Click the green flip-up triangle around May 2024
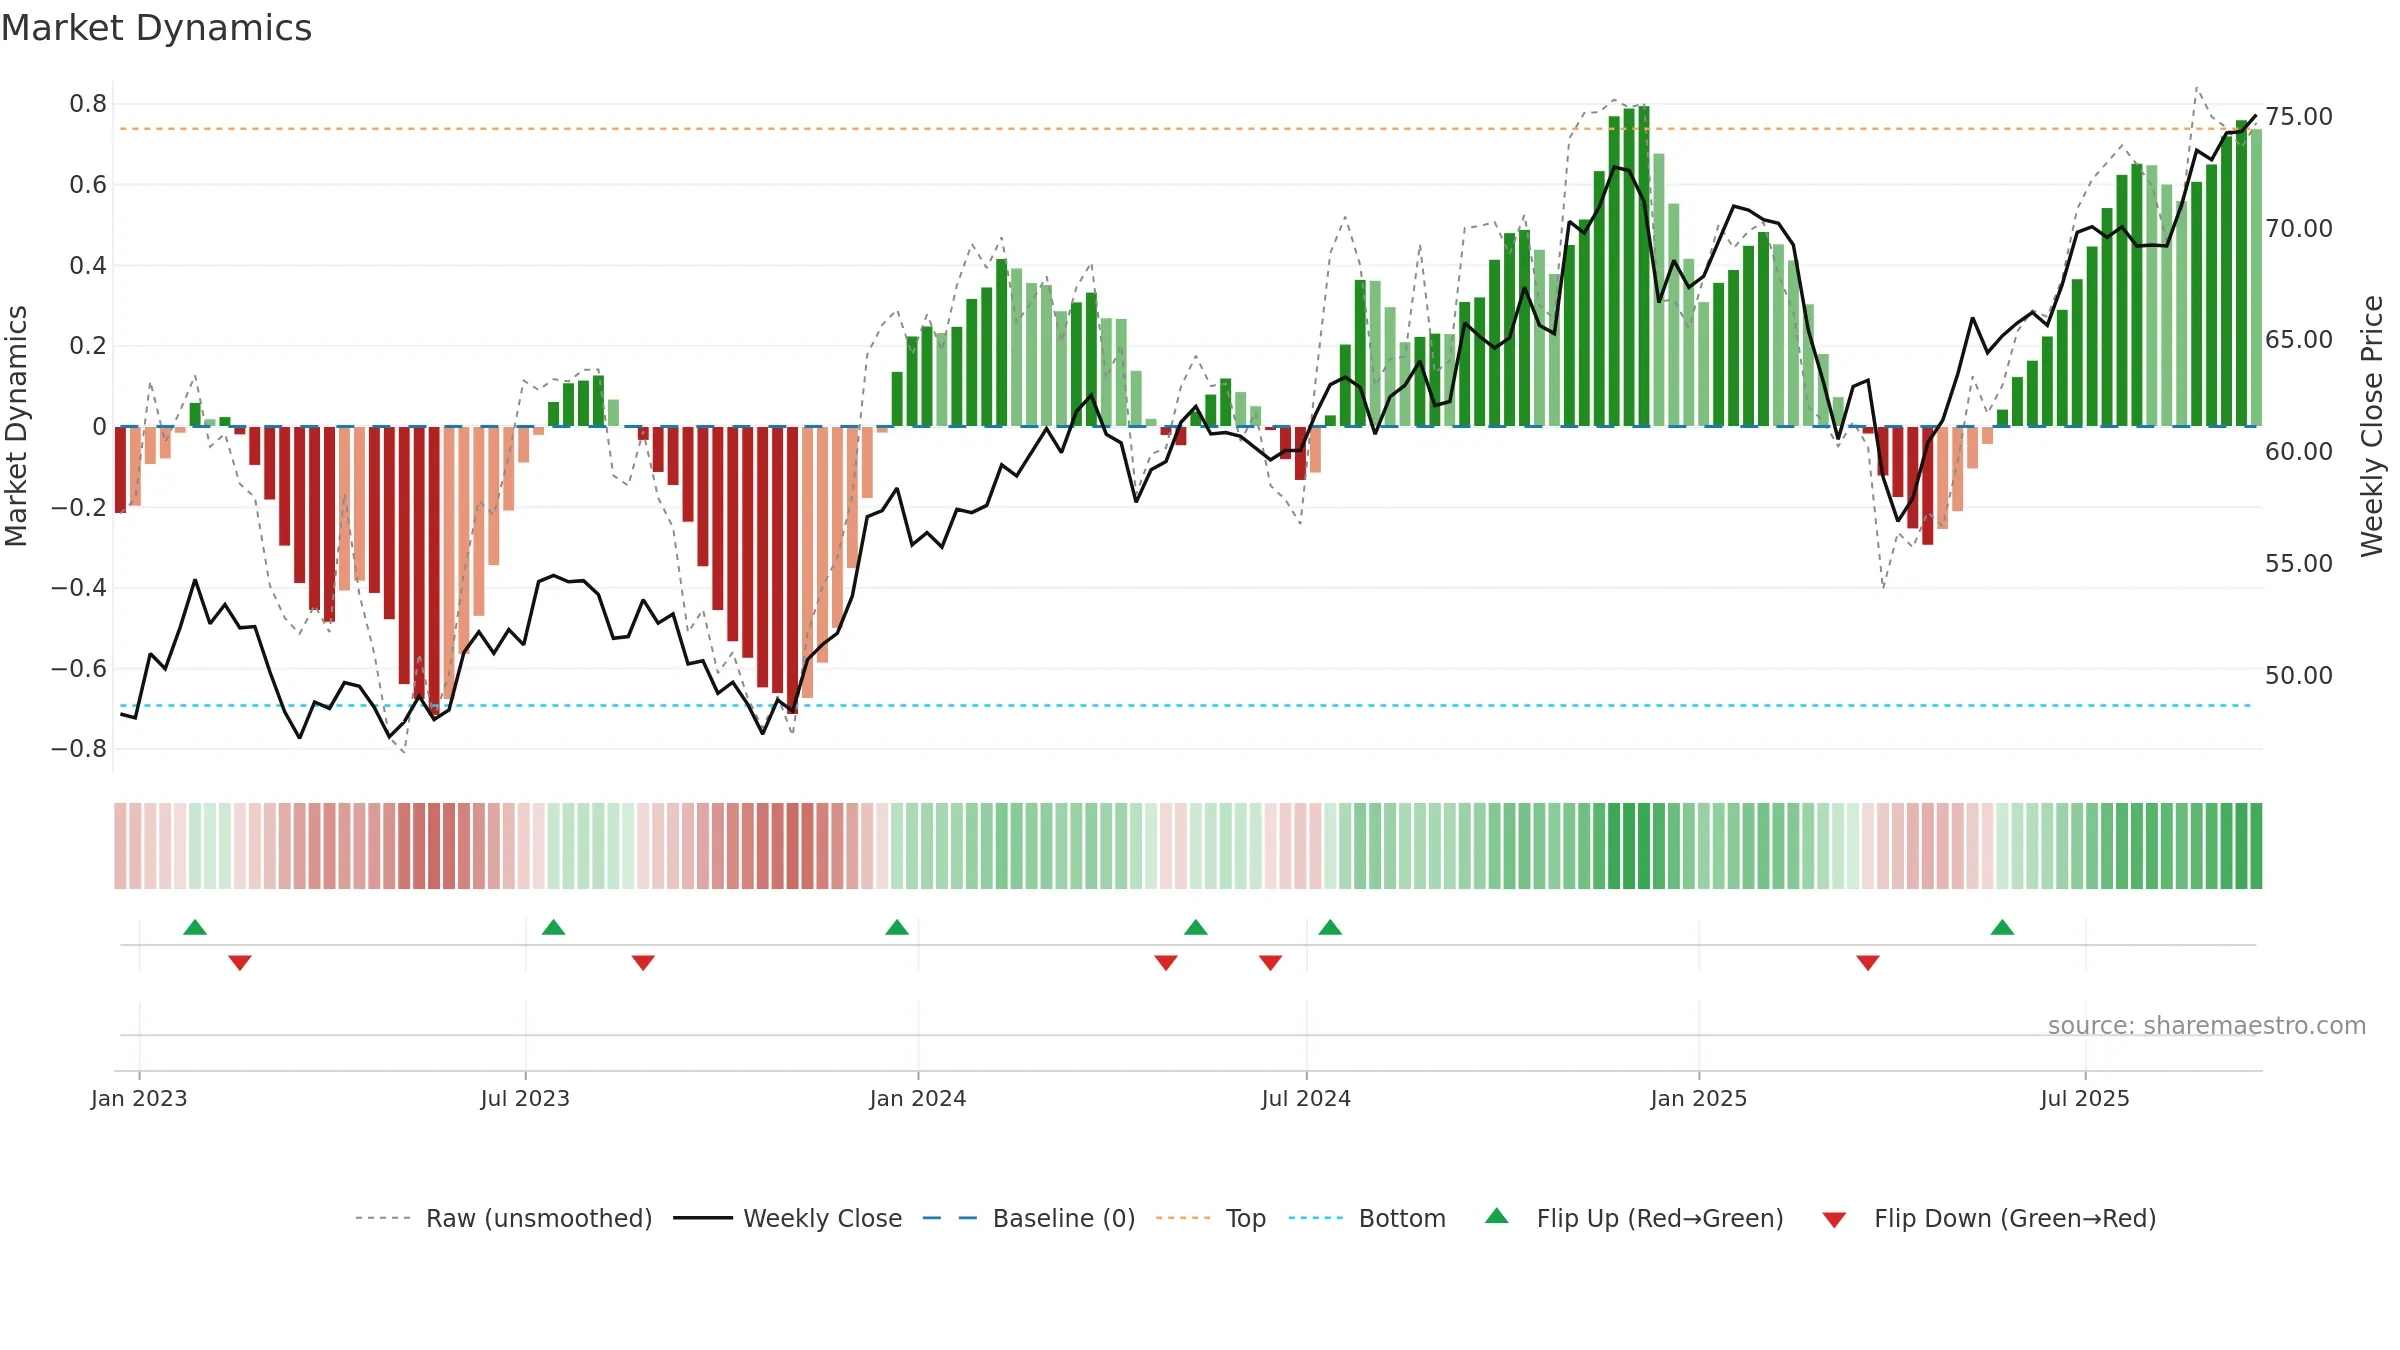 [1196, 928]
